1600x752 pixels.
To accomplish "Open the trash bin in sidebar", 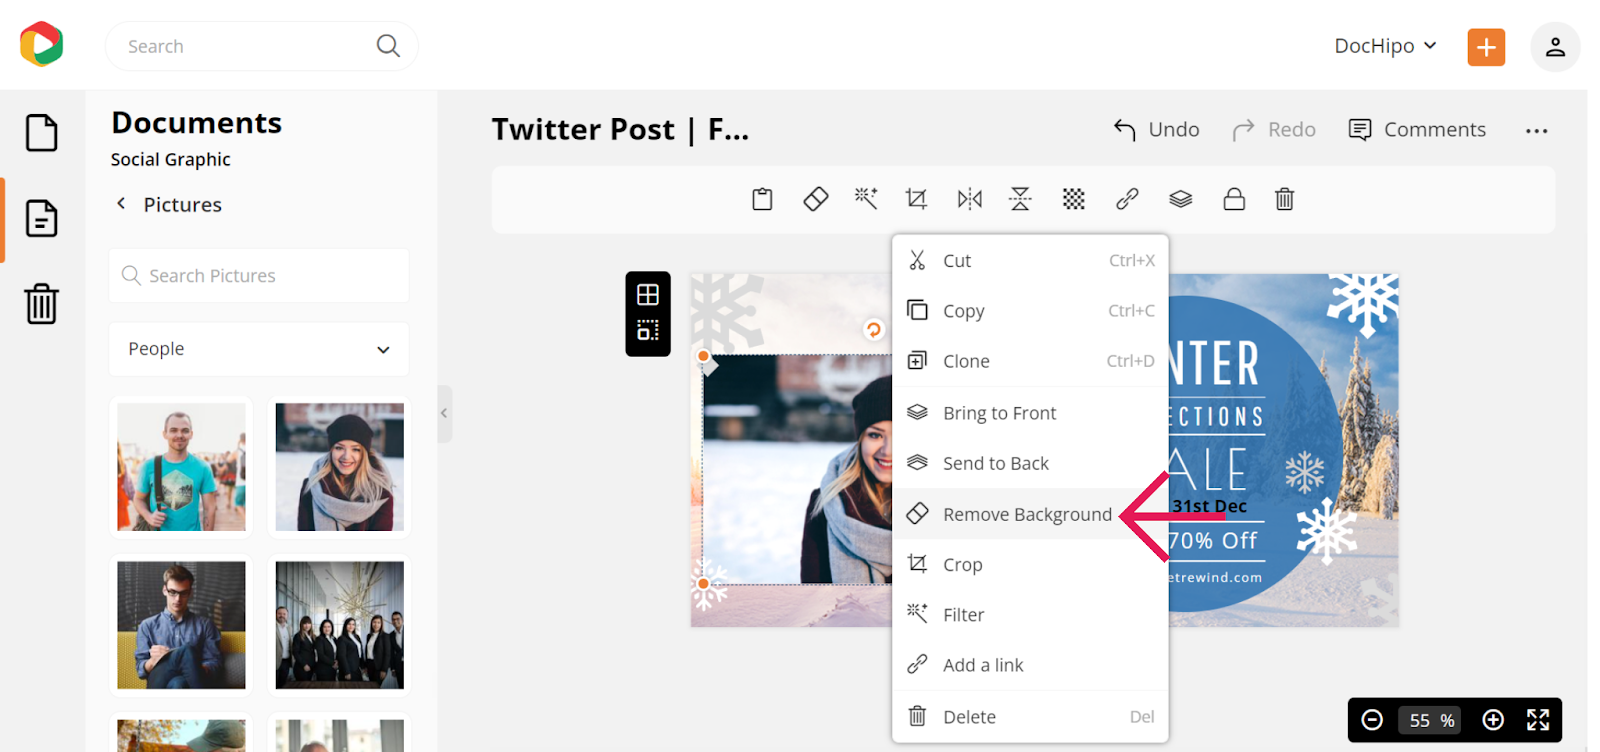I will click(x=41, y=304).
